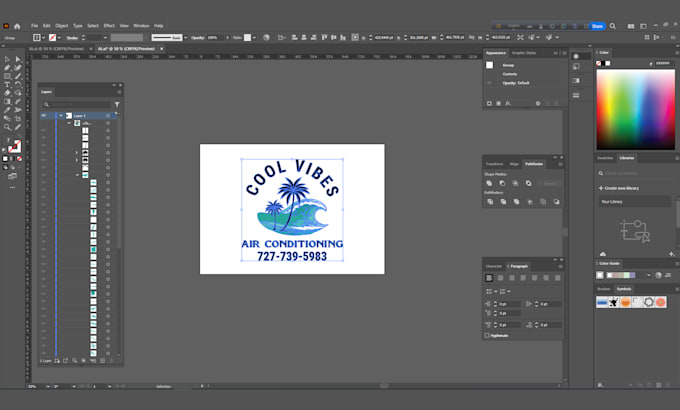The height and width of the screenshot is (410, 680).
Task: Click the Add New Stroke icon in Appearance
Action: coord(489,103)
